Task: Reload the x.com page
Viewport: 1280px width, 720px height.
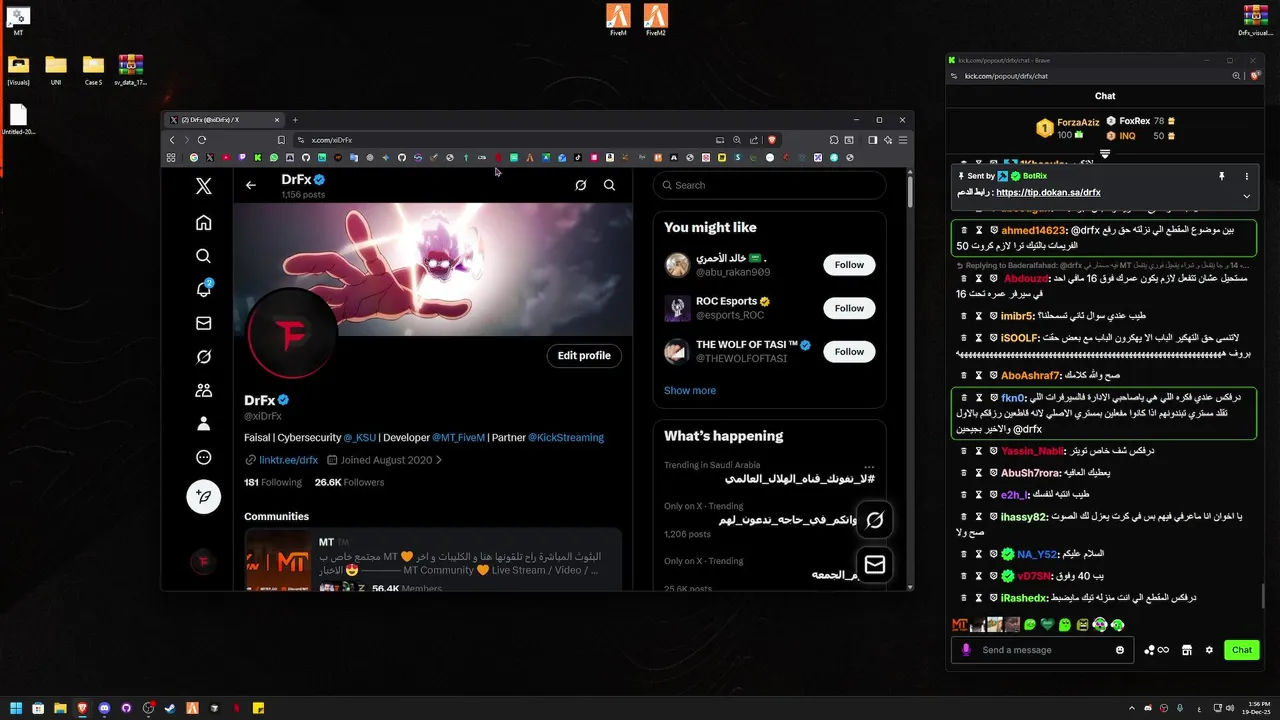Action: [x=202, y=140]
